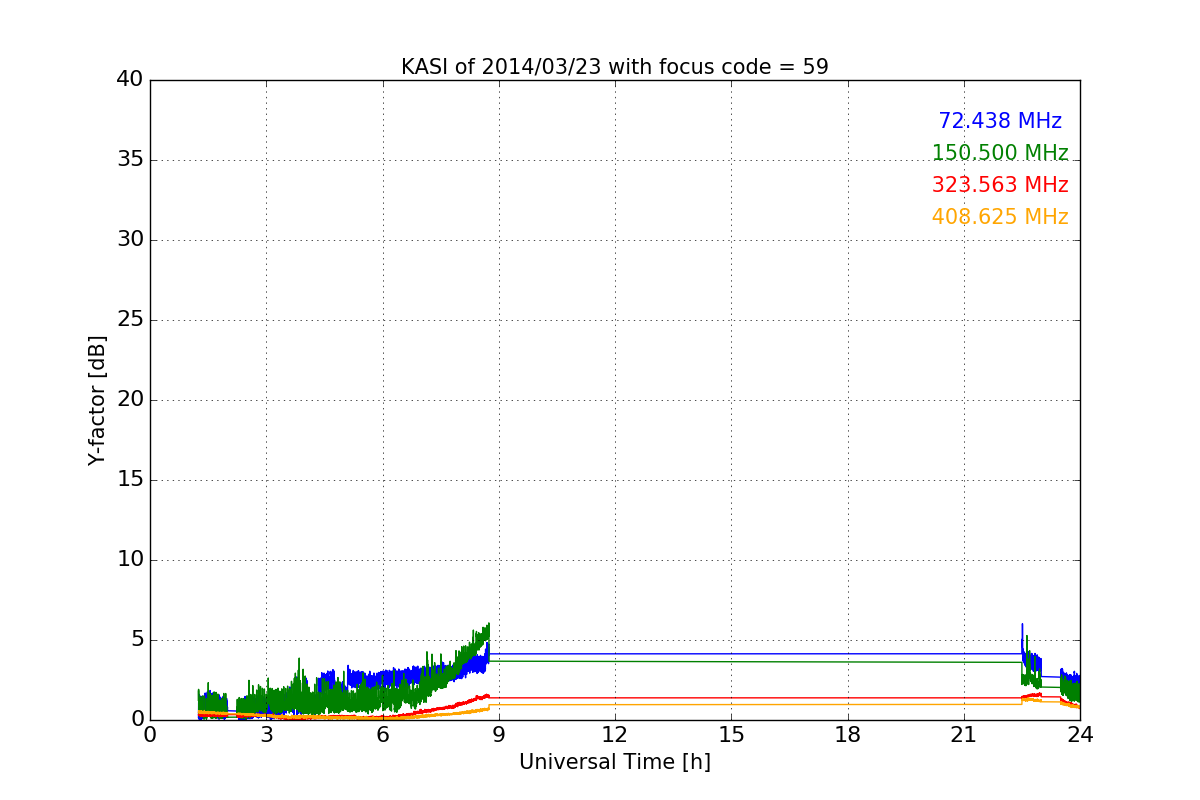Click the y-axis tick label '35'

pos(130,160)
